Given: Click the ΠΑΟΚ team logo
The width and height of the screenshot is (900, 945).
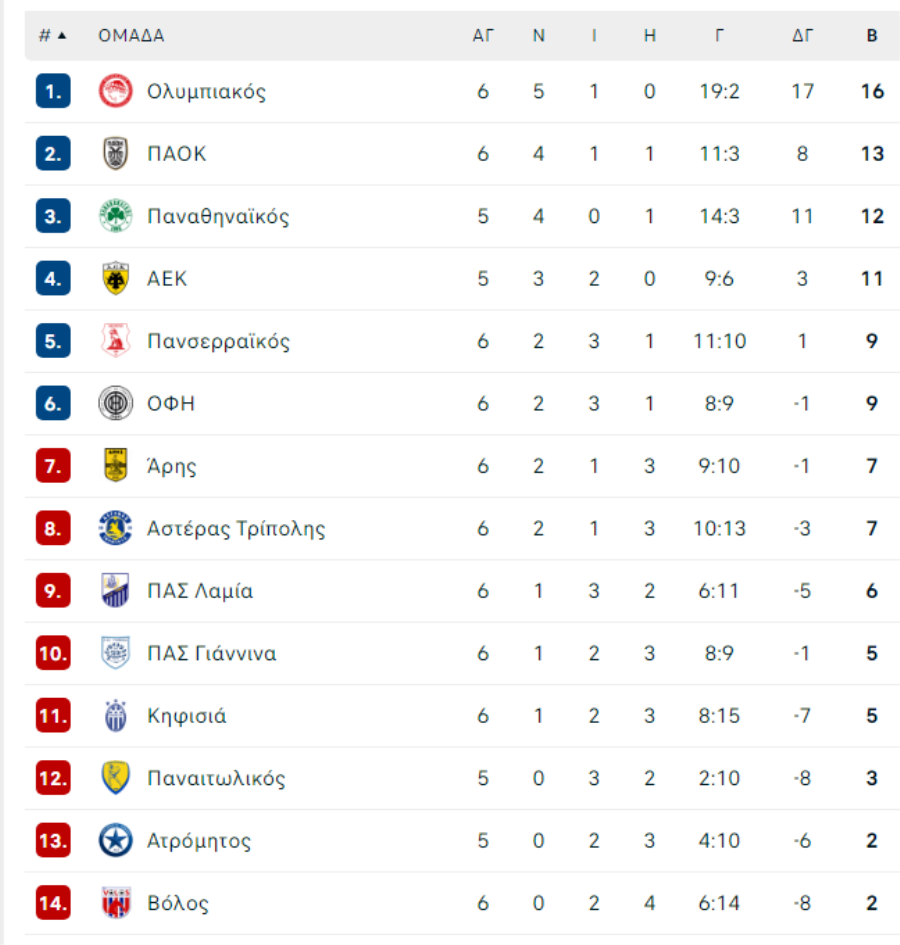Looking at the screenshot, I should [116, 154].
